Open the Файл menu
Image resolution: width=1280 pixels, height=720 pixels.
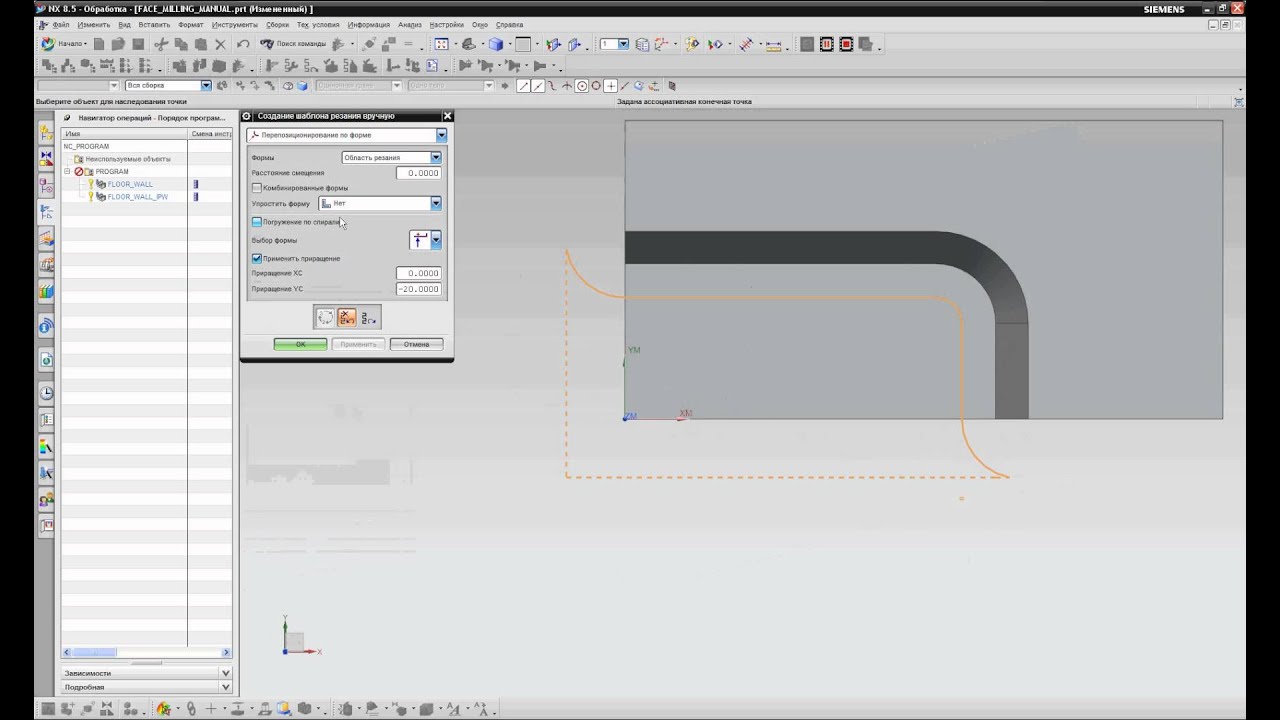[x=61, y=24]
